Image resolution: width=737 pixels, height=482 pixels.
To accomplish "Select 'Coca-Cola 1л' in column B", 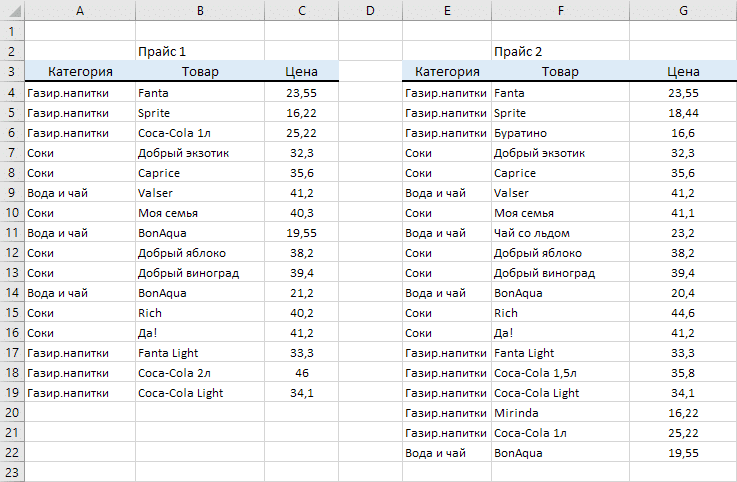I will [200, 133].
